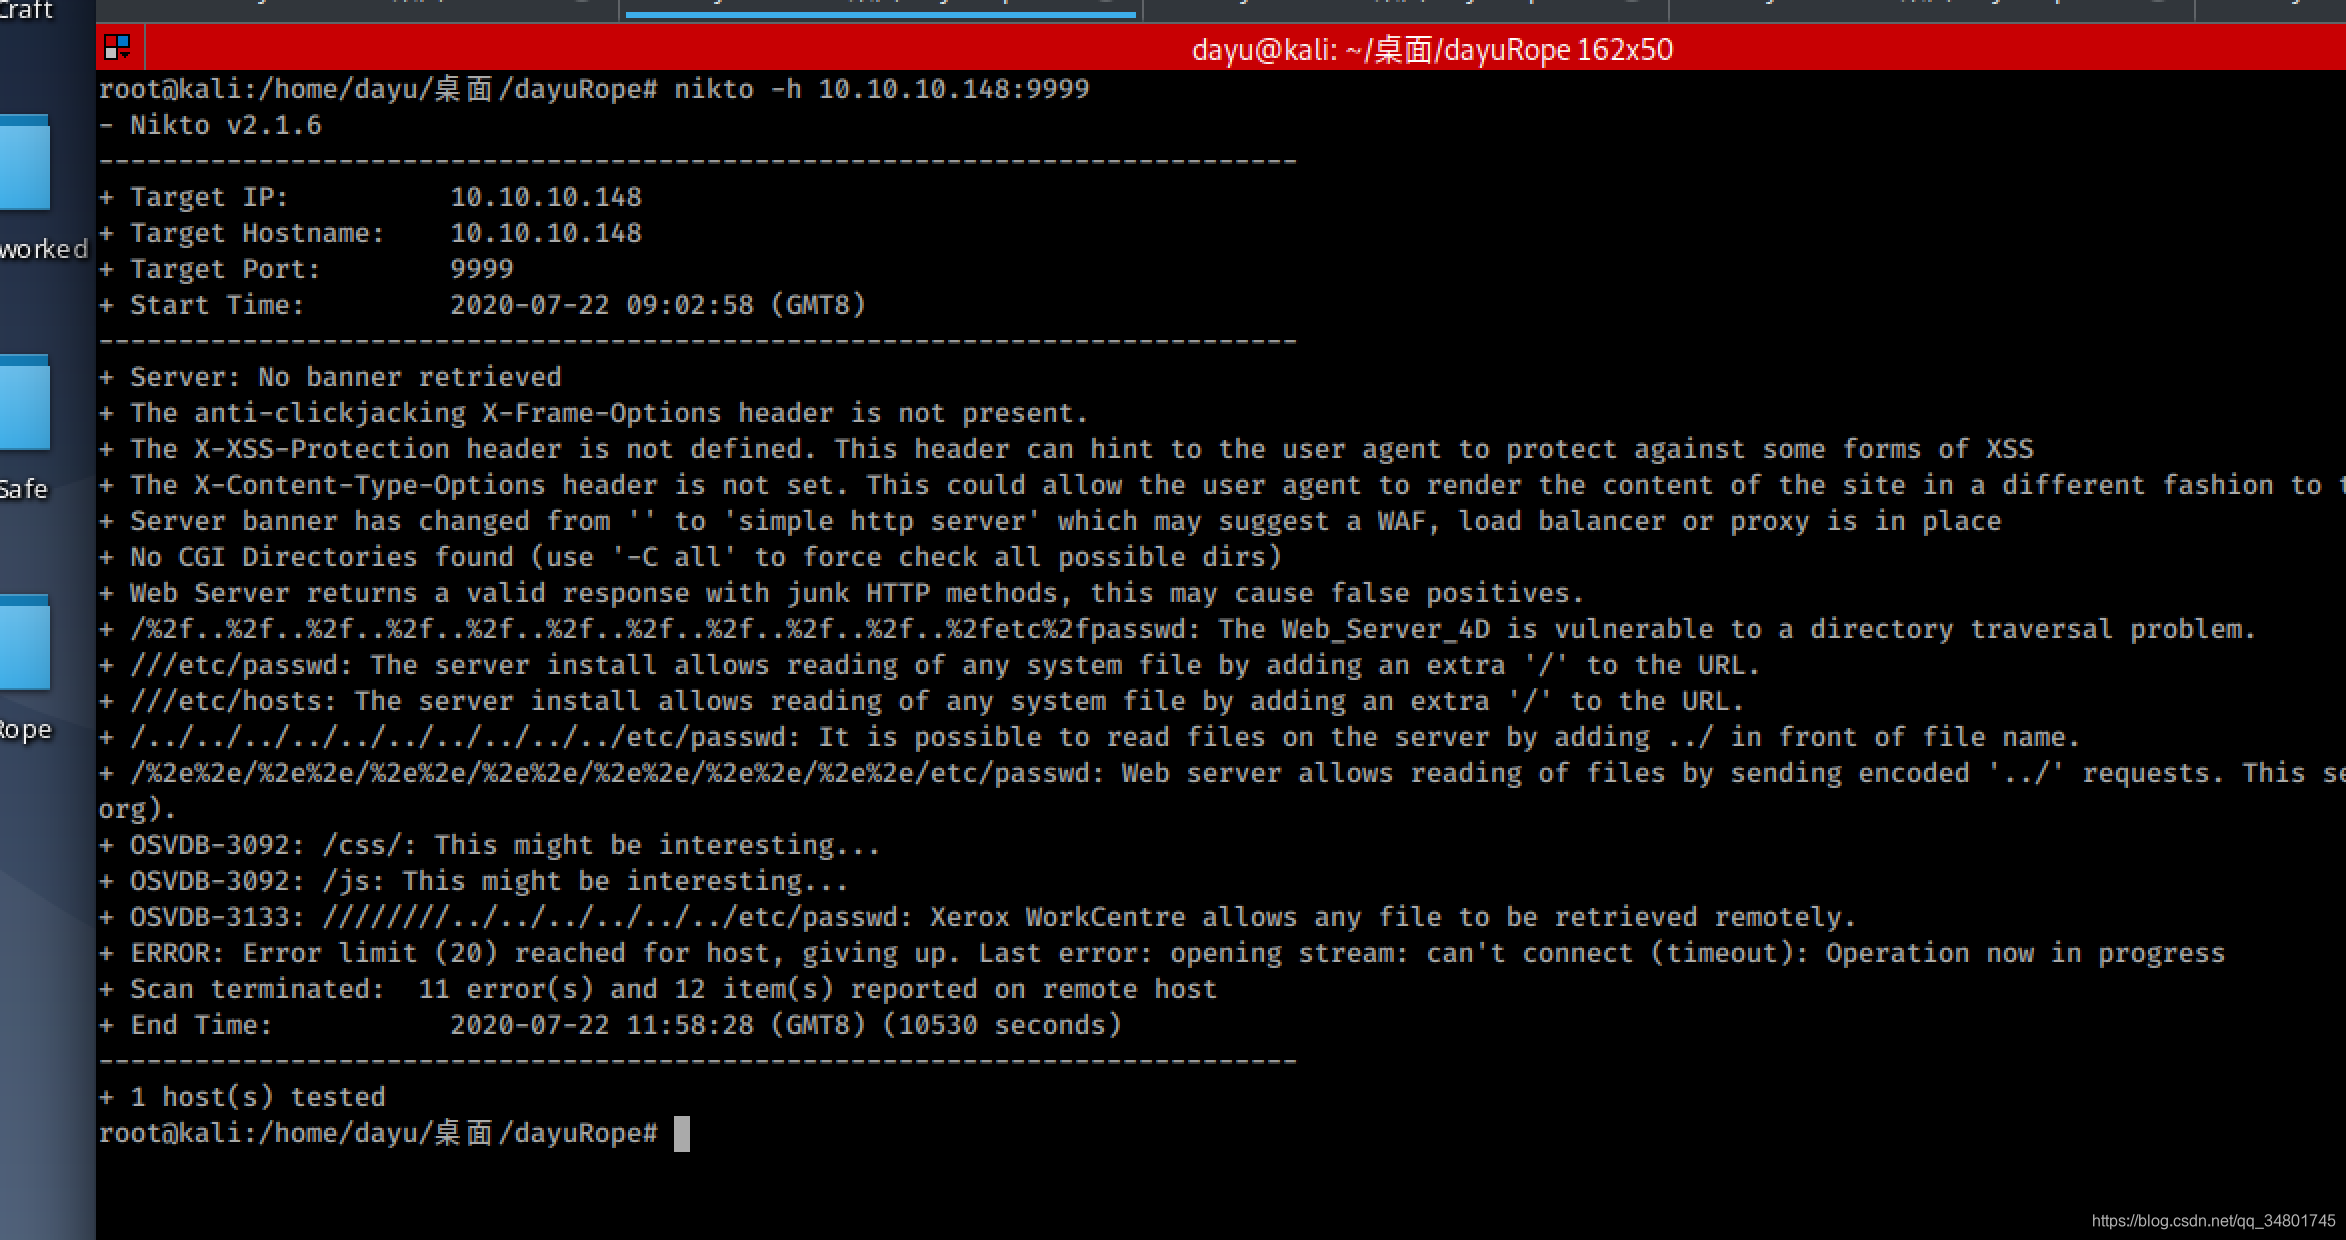The width and height of the screenshot is (2346, 1240).
Task: Click the 'Rope' desktop folder label
Action: point(26,729)
